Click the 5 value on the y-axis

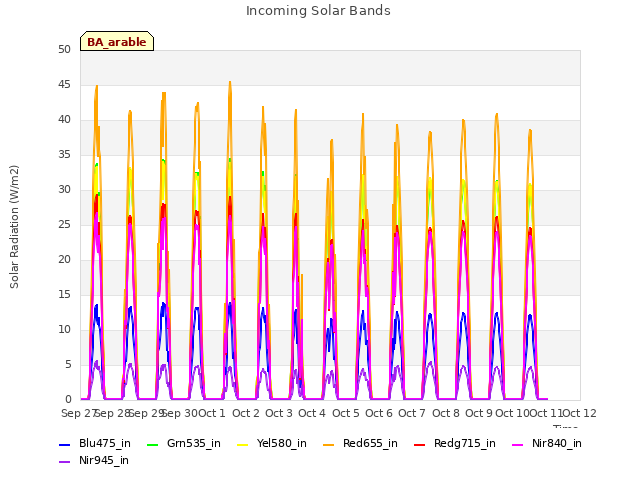68,364
